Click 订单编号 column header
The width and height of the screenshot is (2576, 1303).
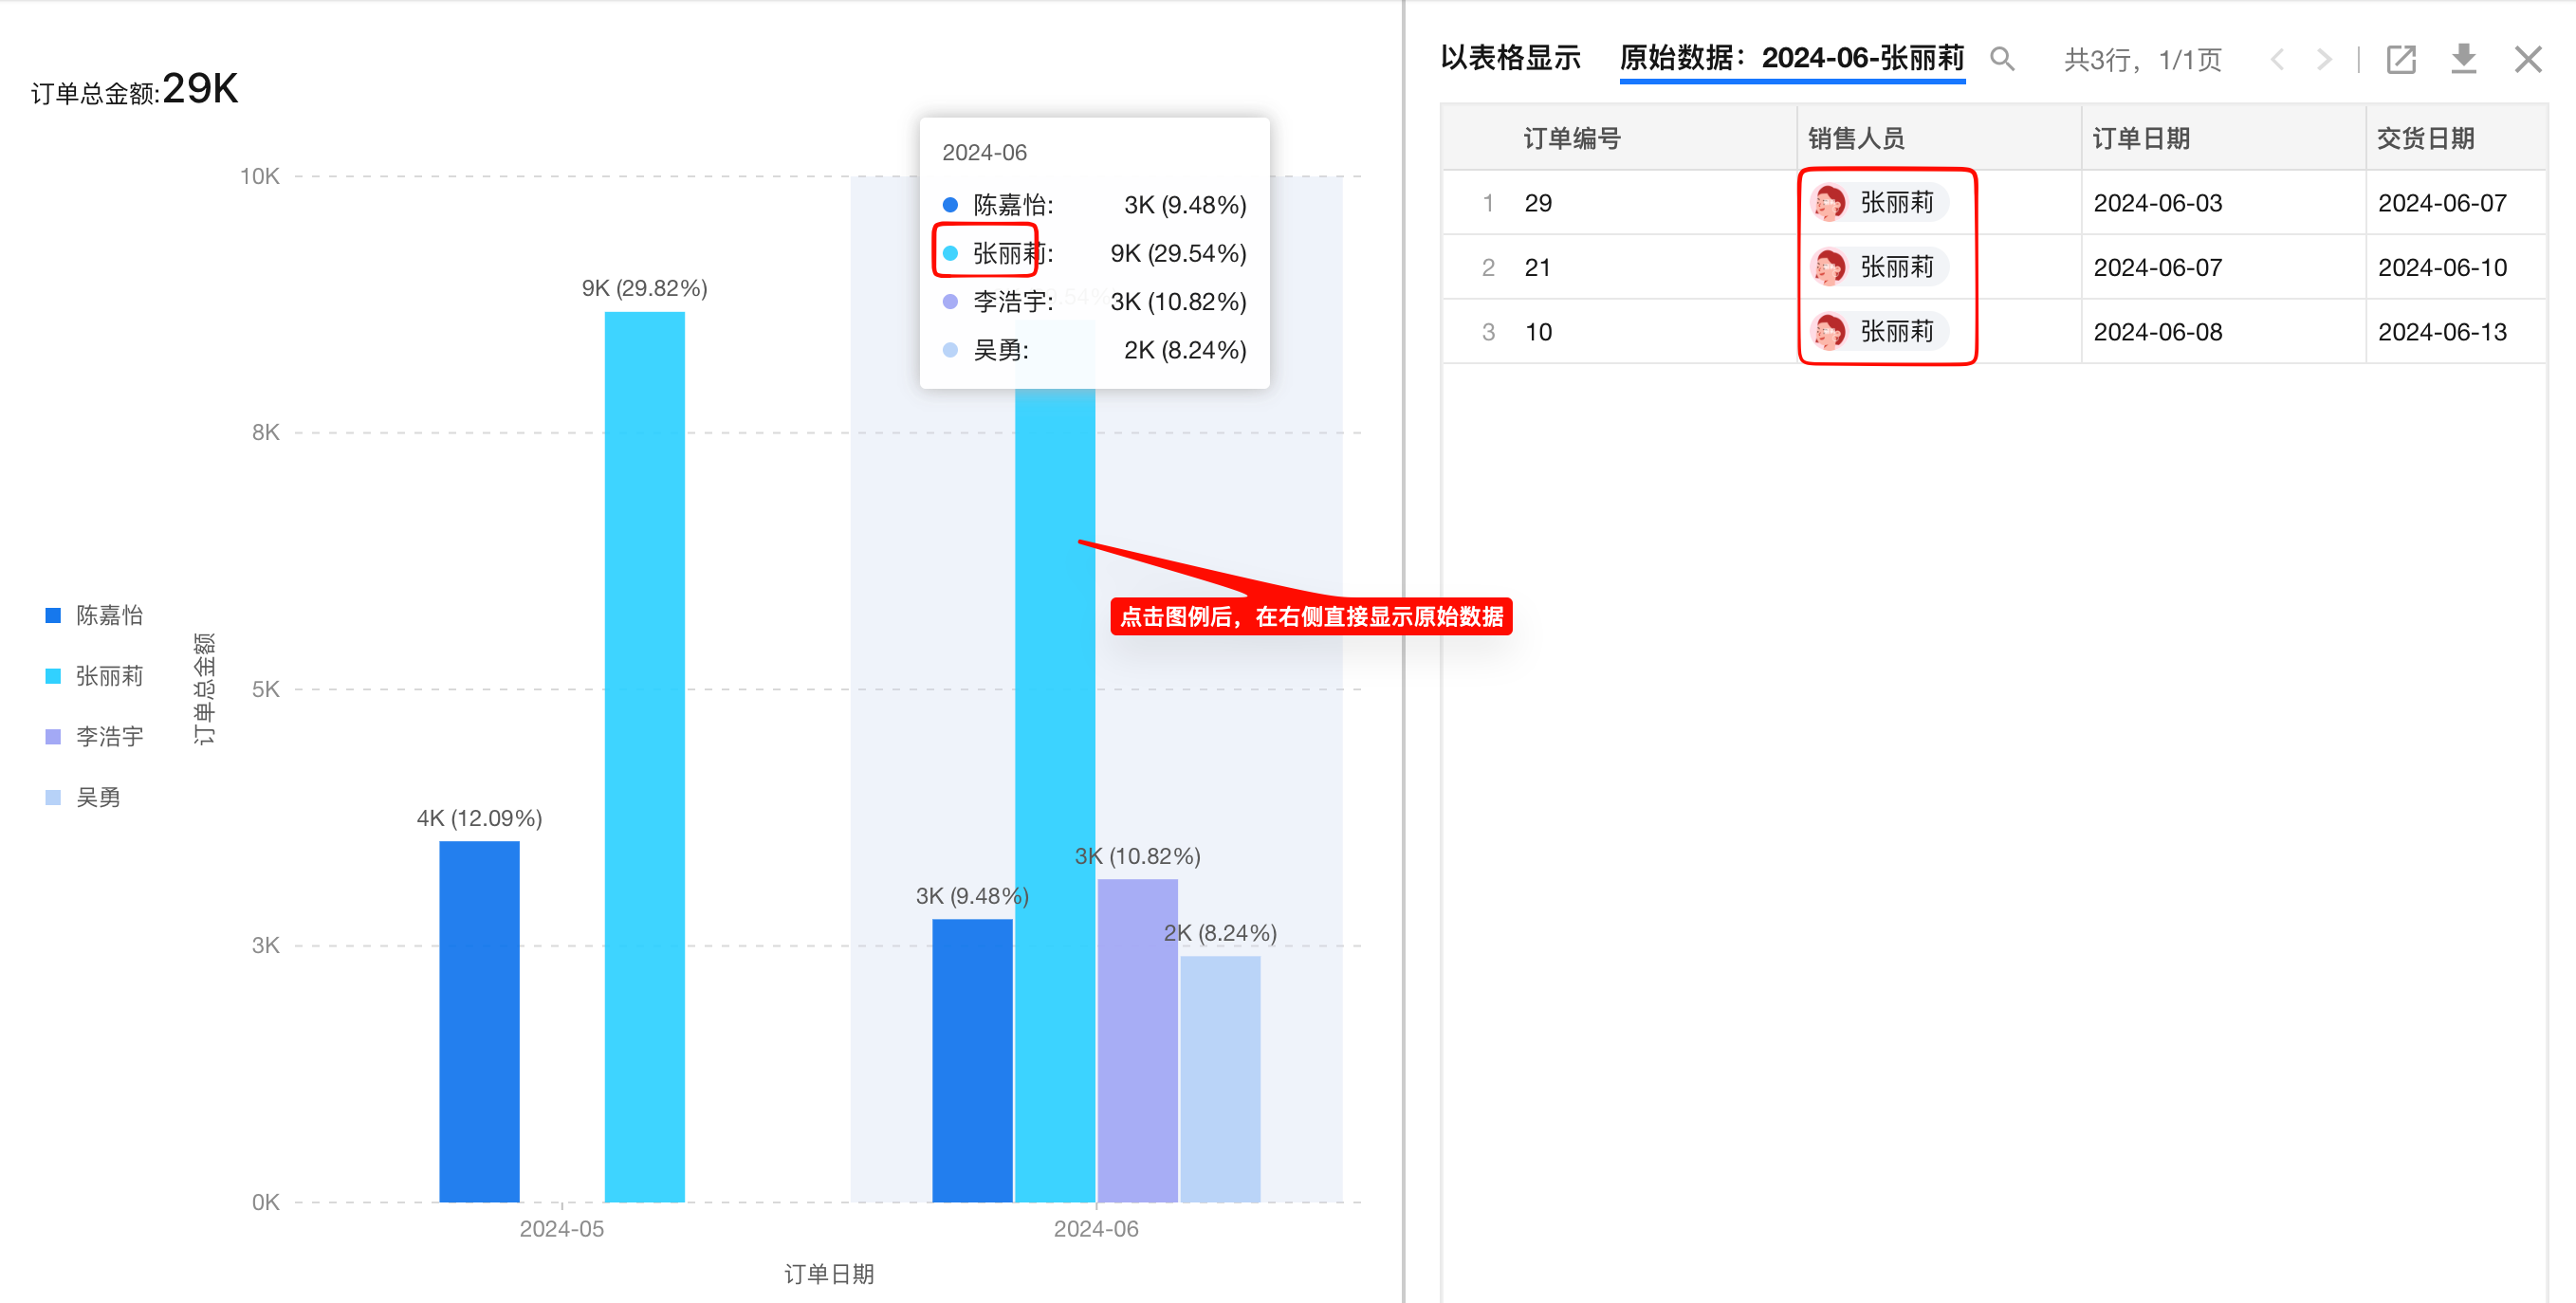tap(1571, 138)
